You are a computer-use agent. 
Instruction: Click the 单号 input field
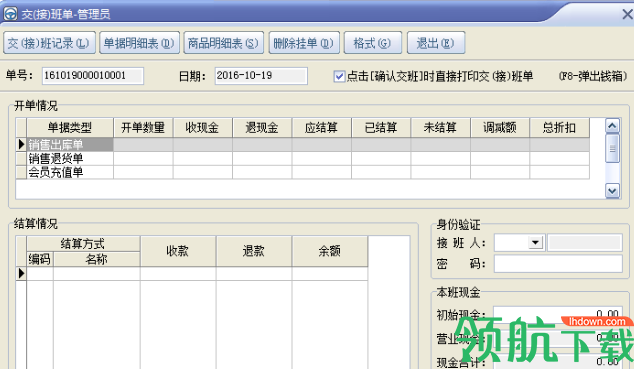coord(93,76)
